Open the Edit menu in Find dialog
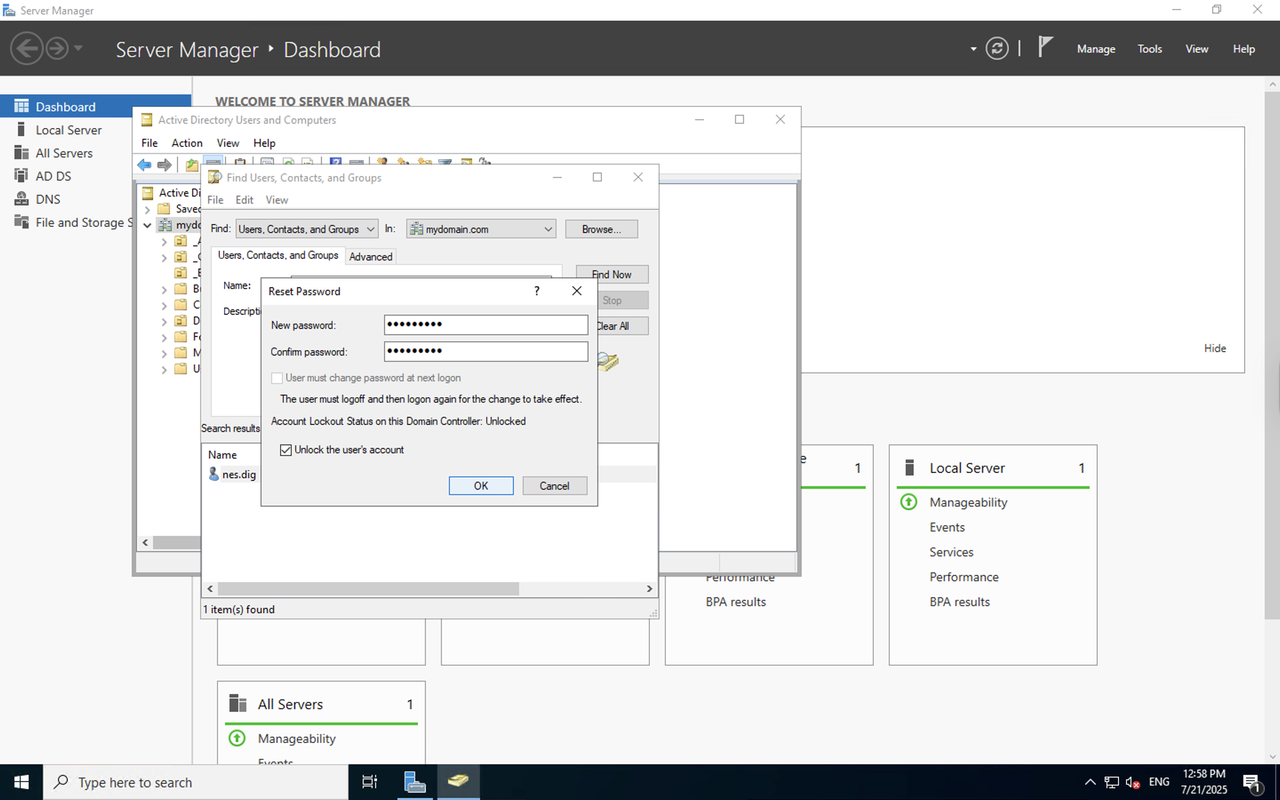 [x=244, y=200]
